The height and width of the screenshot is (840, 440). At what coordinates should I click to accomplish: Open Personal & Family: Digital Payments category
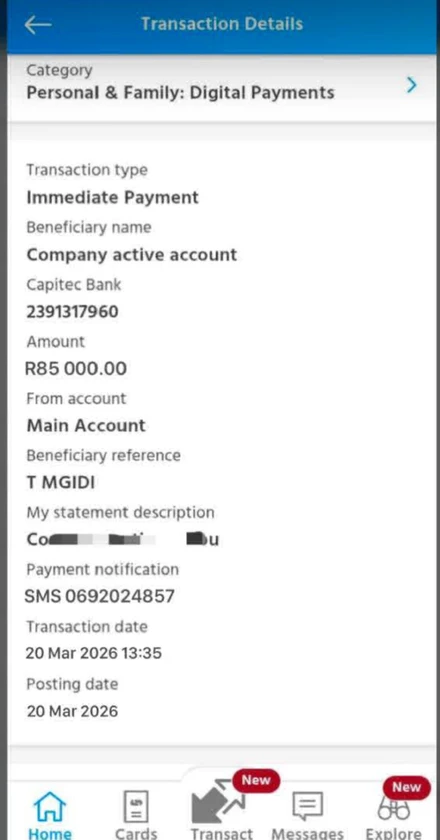pyautogui.click(x=181, y=93)
